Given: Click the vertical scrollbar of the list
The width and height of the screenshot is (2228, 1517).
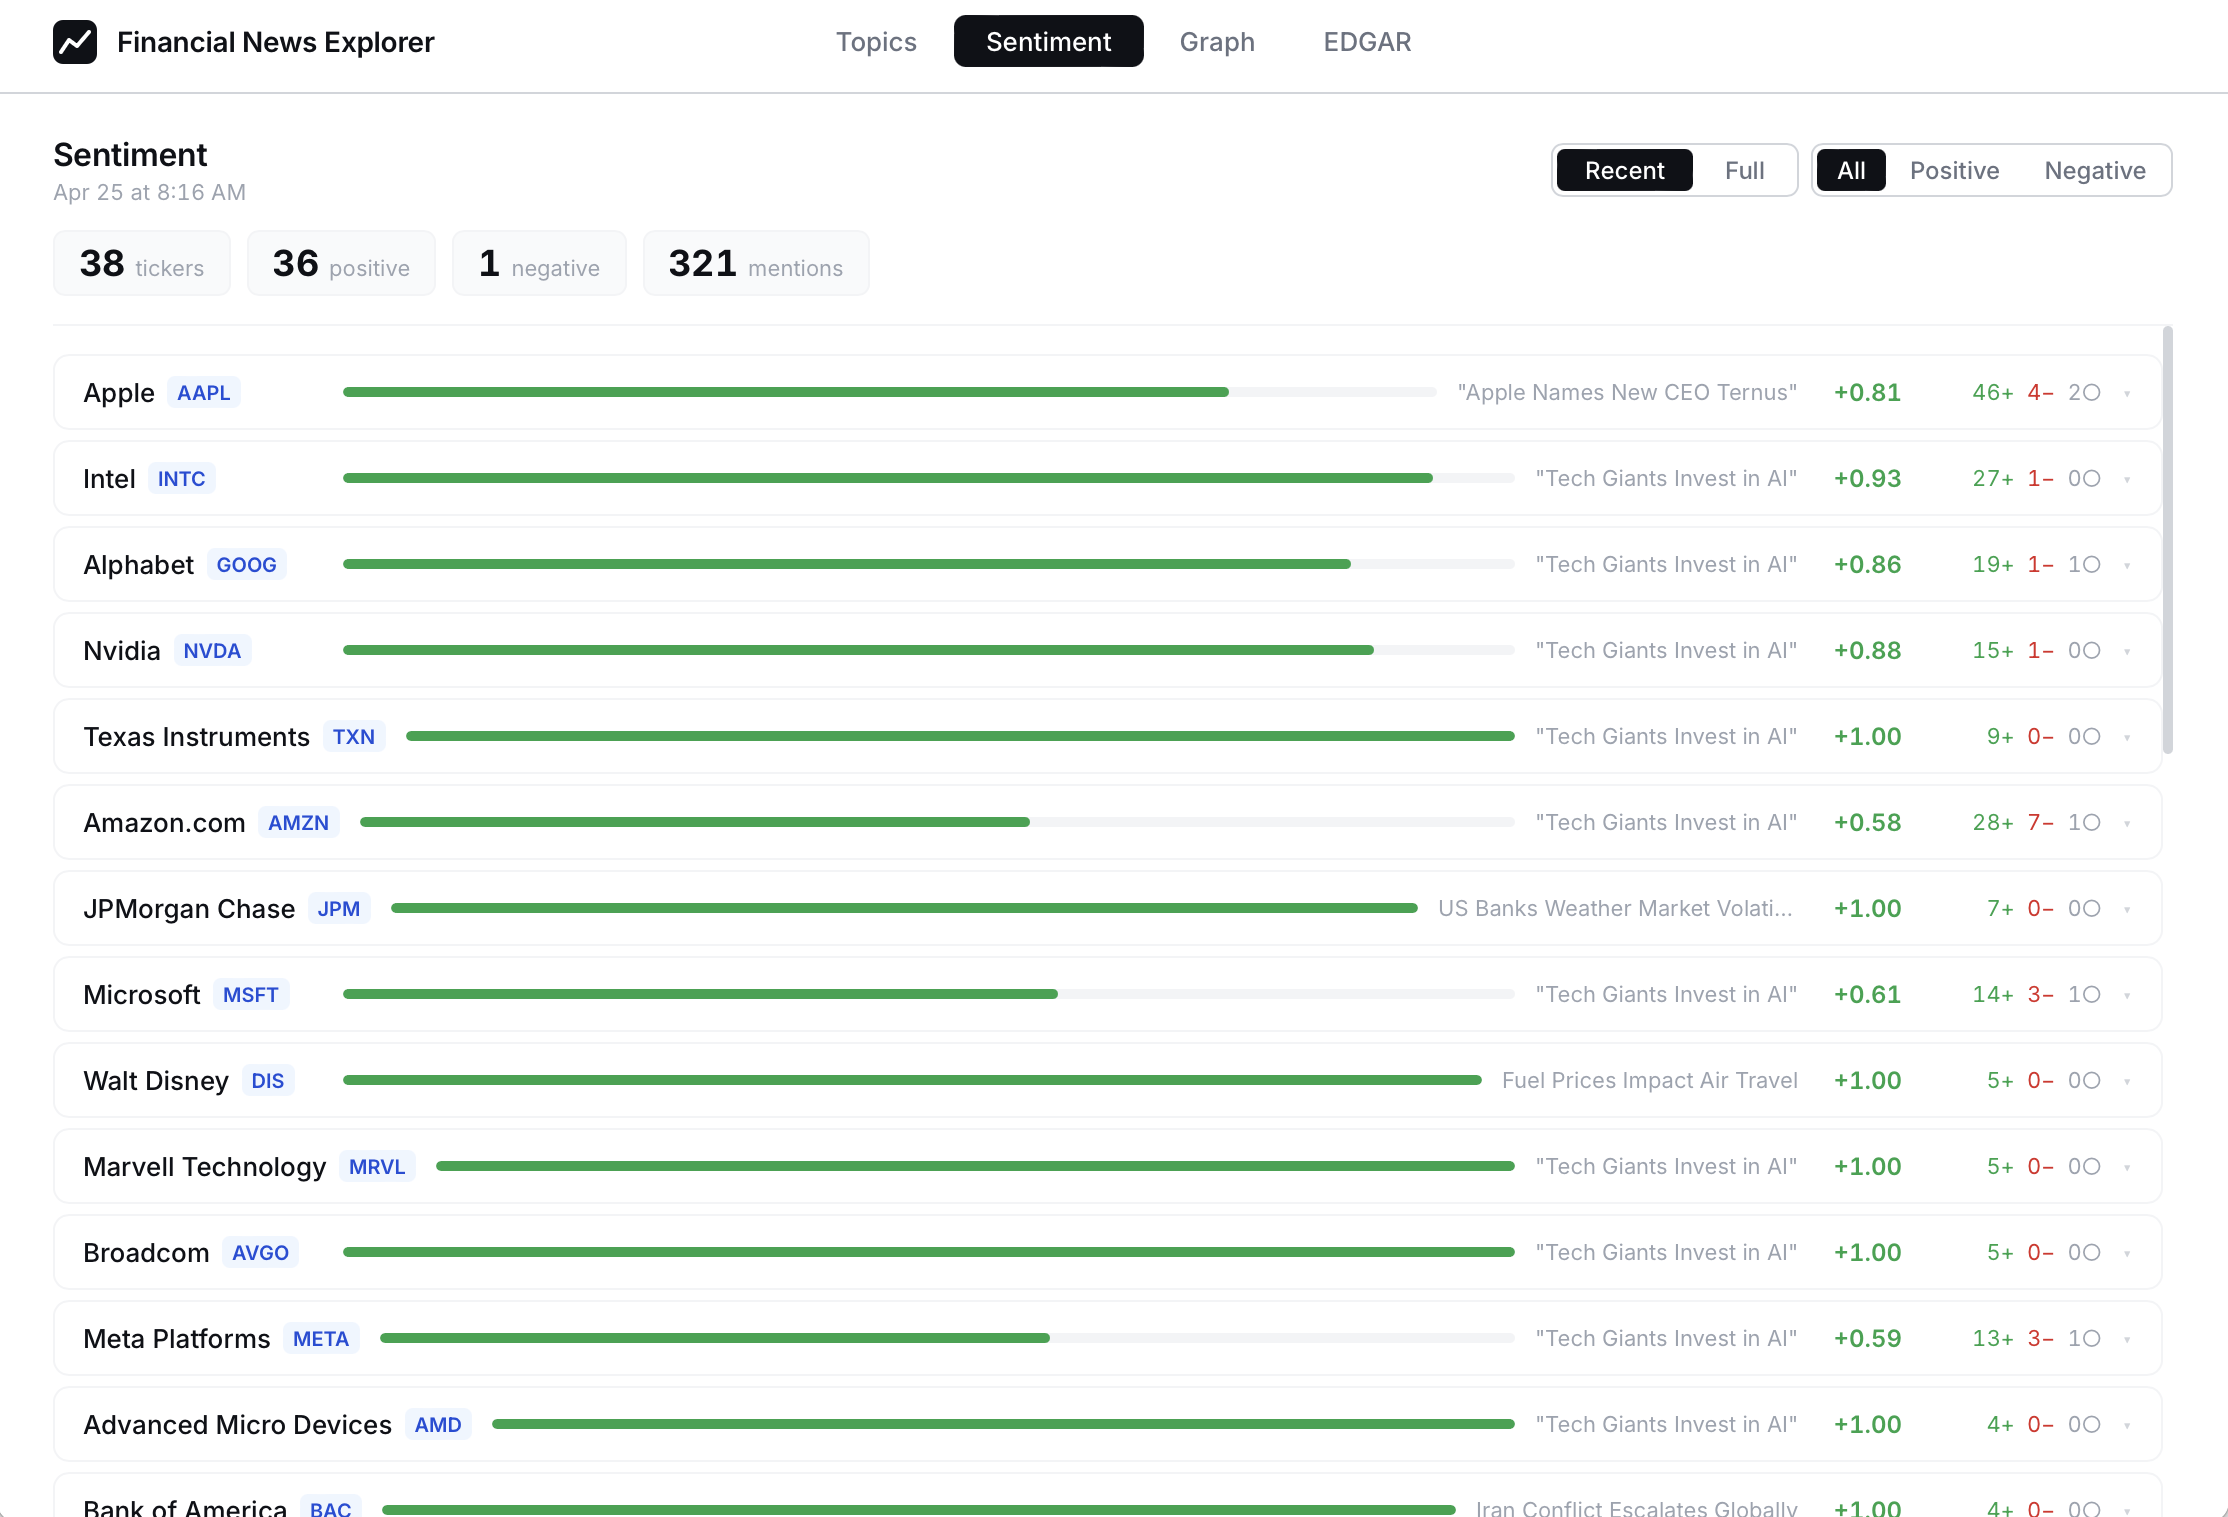Looking at the screenshot, I should [x=2167, y=540].
